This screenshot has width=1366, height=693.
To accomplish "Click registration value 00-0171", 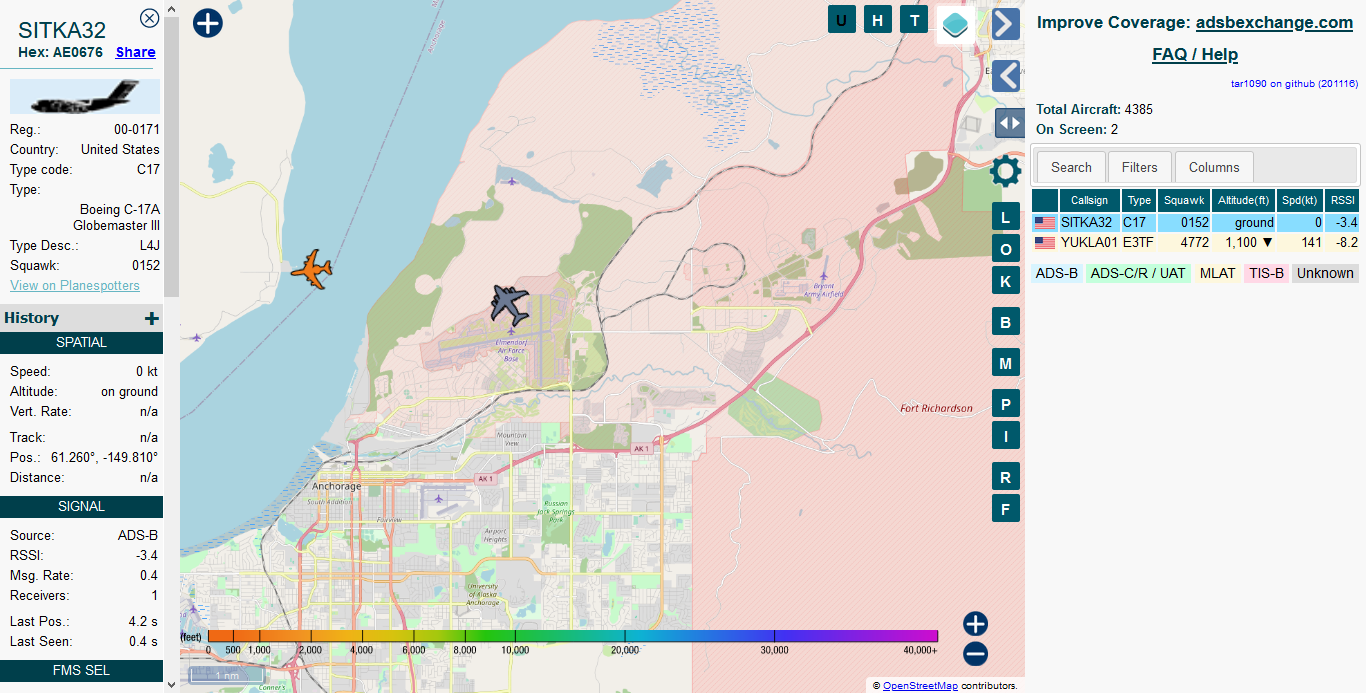I will tap(137, 129).
